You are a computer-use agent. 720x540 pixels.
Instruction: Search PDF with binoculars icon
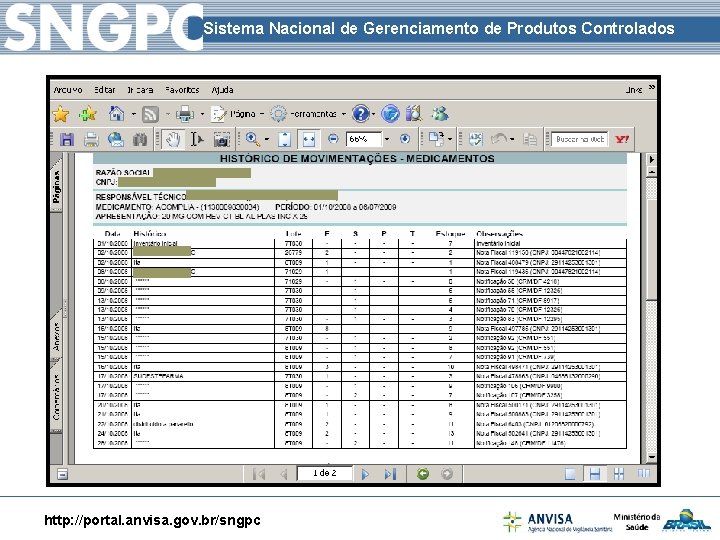coord(140,140)
